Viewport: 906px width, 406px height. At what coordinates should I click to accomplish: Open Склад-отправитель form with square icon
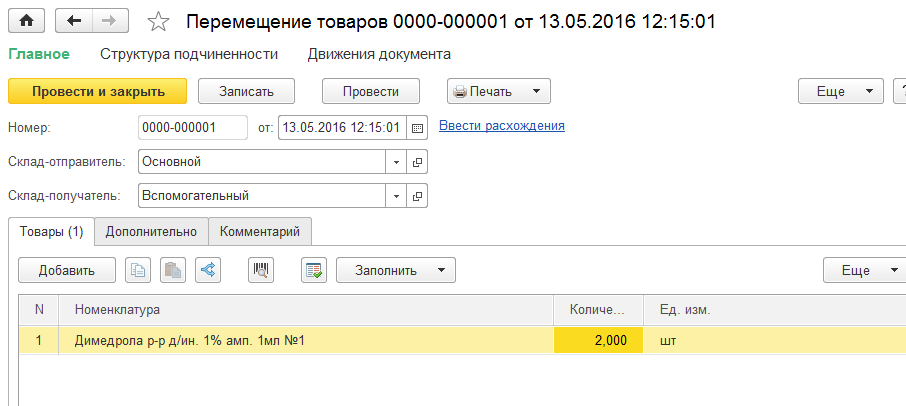tap(417, 162)
